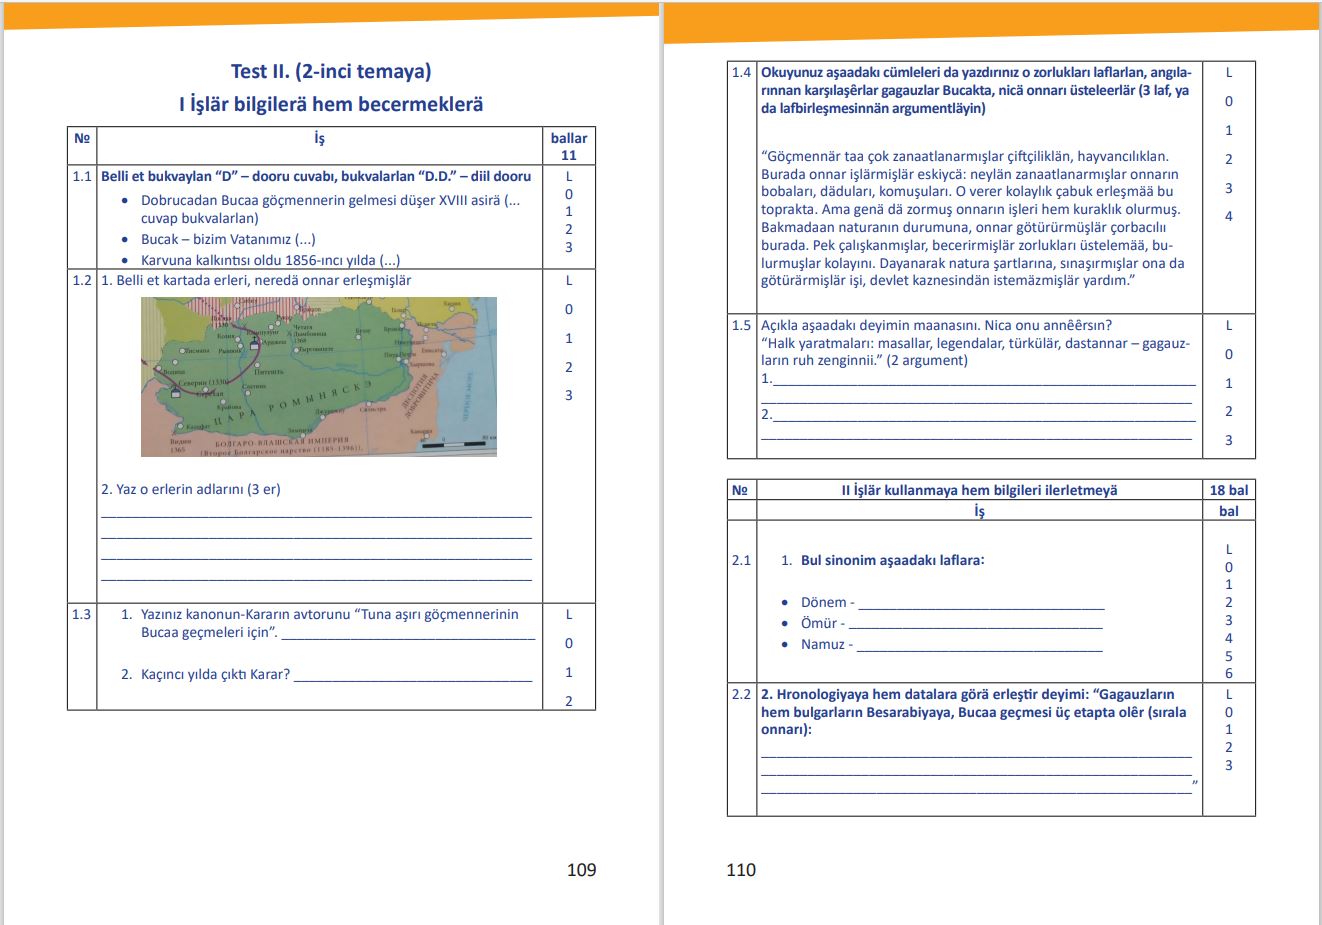The height and width of the screenshot is (925, 1322).
Task: Click the first answer line under "Yaz o erlerin adlarını"
Action: click(x=316, y=514)
